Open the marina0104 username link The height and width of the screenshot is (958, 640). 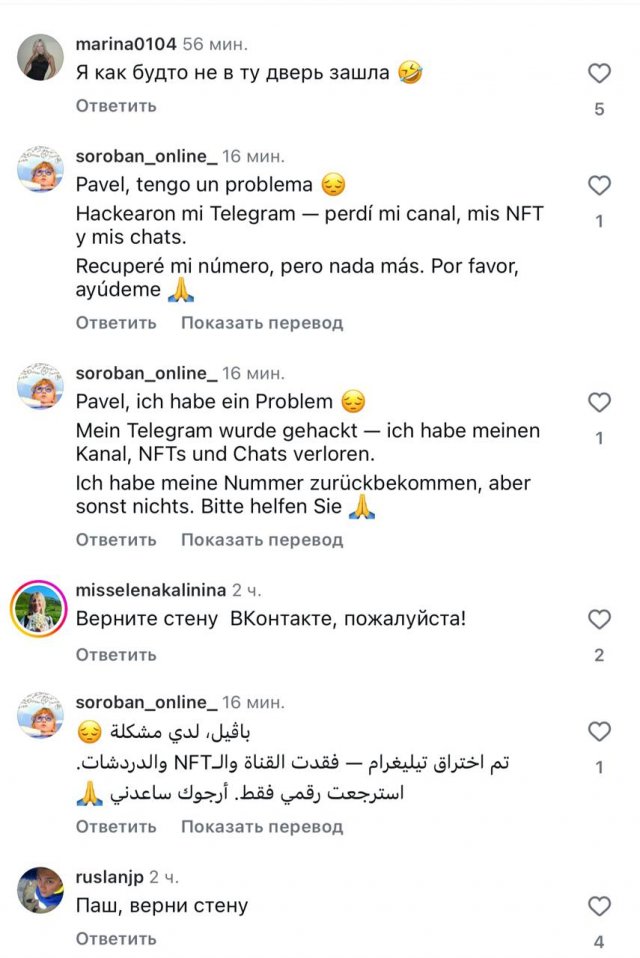126,44
